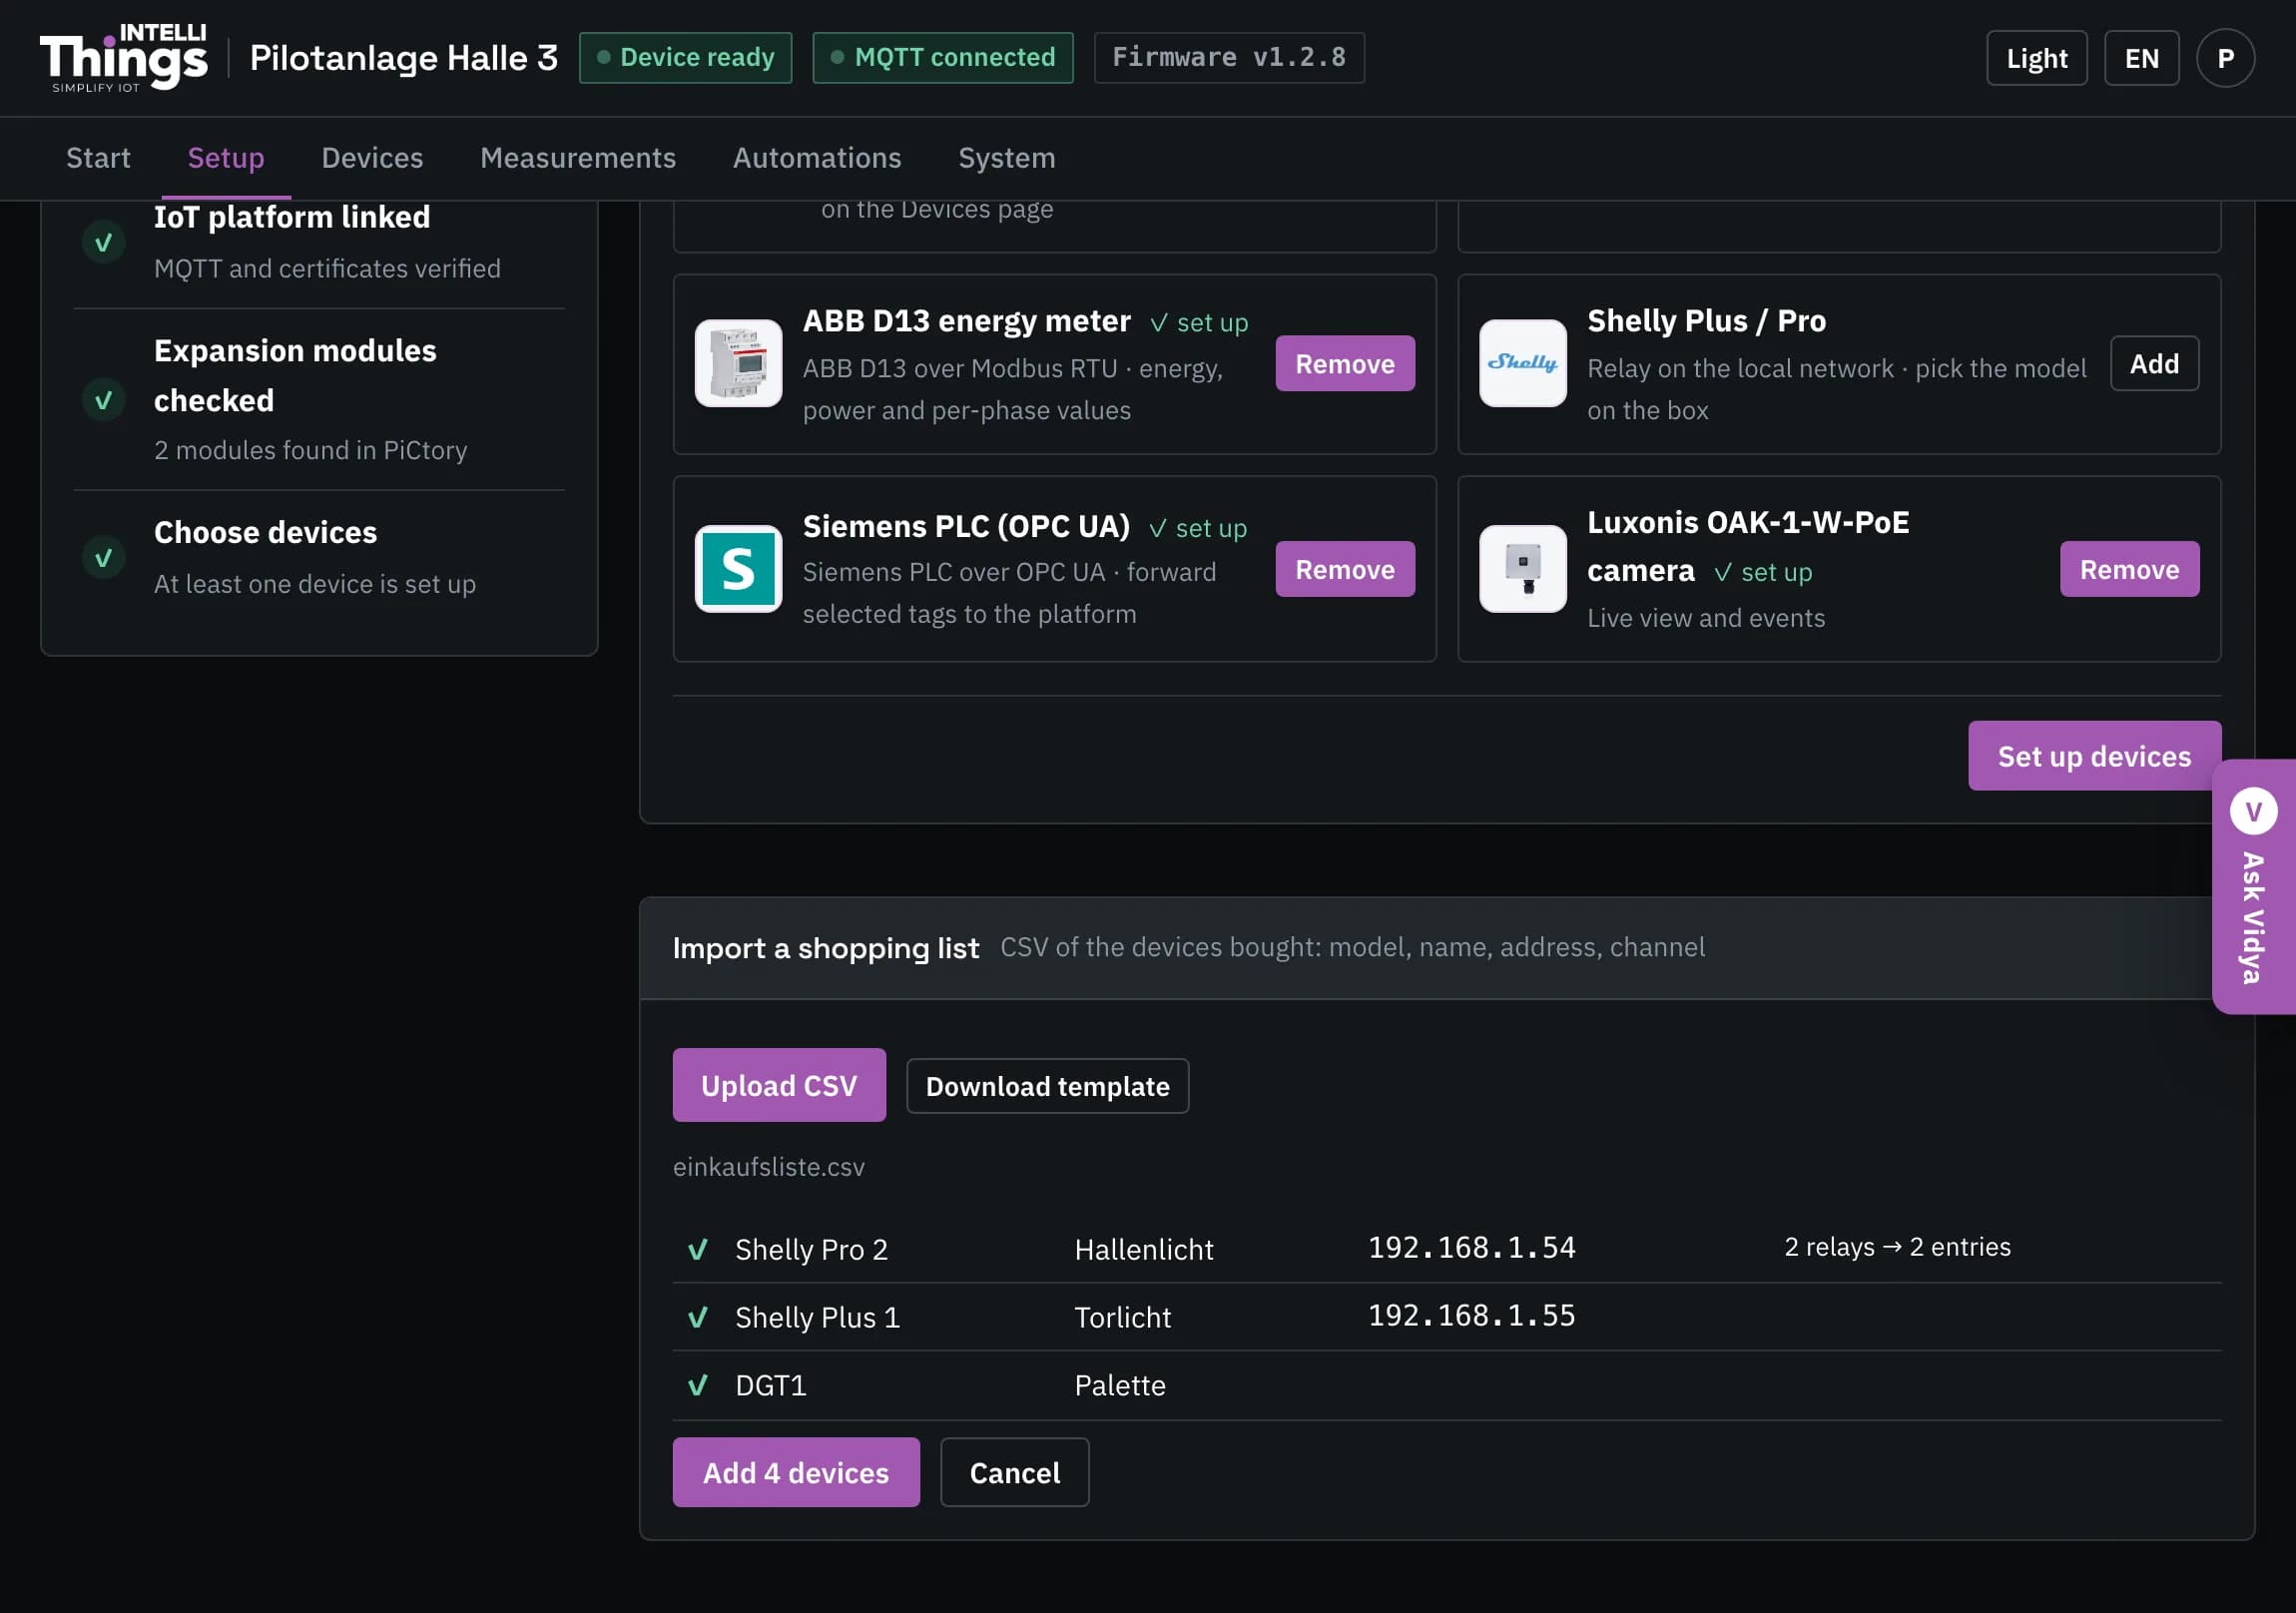This screenshot has height=1613, width=2296.
Task: Click the Expansion modules checked checkmark icon
Action: click(103, 400)
